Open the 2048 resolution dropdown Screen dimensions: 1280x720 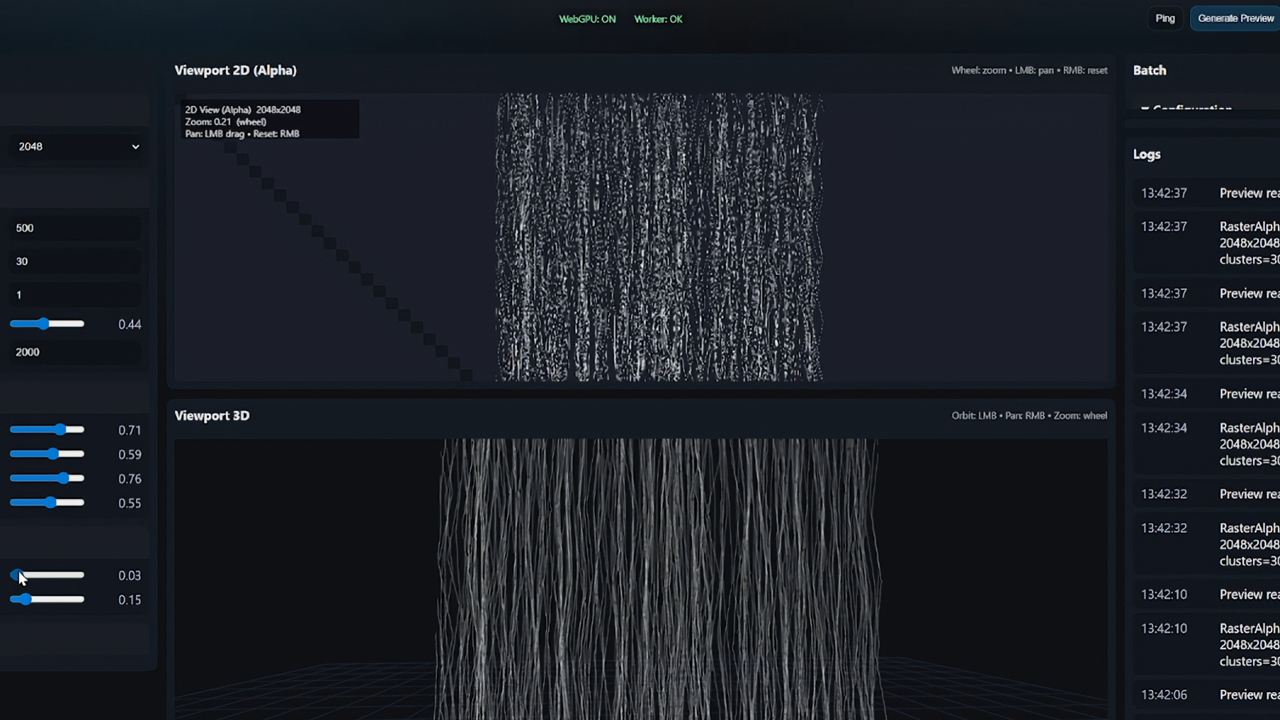click(78, 146)
